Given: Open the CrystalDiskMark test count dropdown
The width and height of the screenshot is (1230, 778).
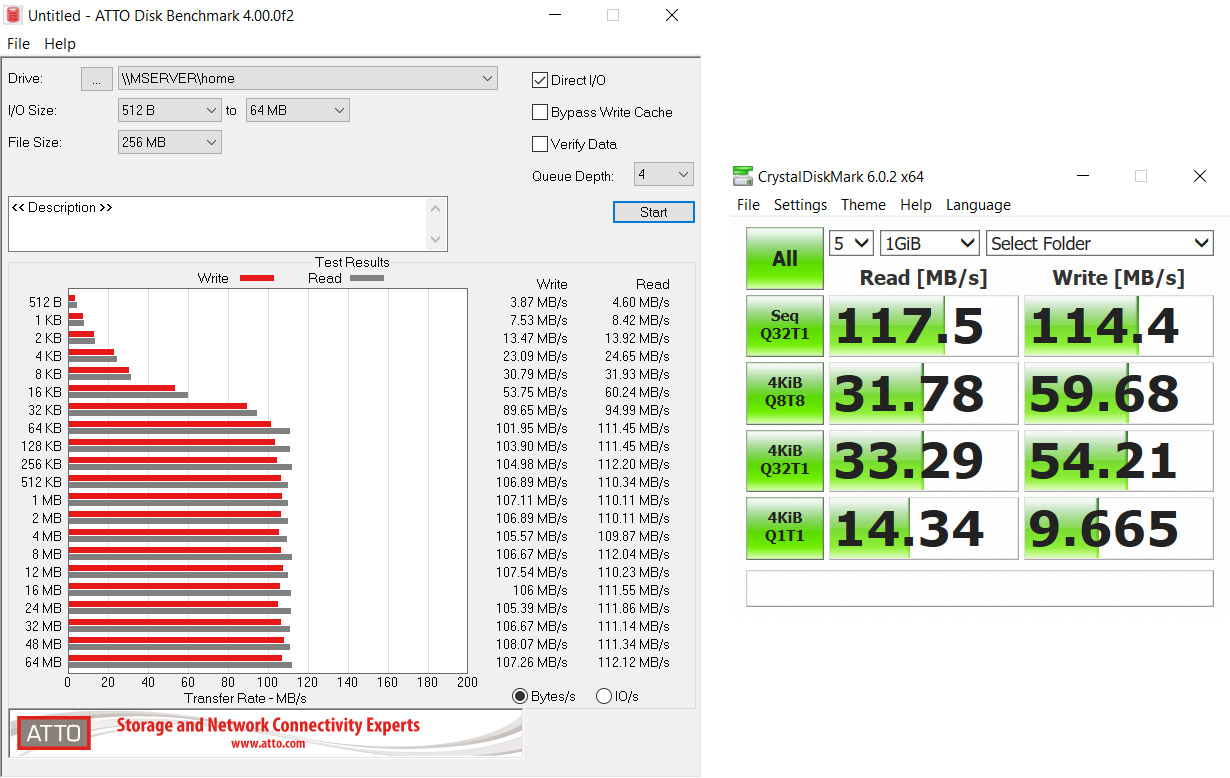Looking at the screenshot, I should pyautogui.click(x=851, y=243).
